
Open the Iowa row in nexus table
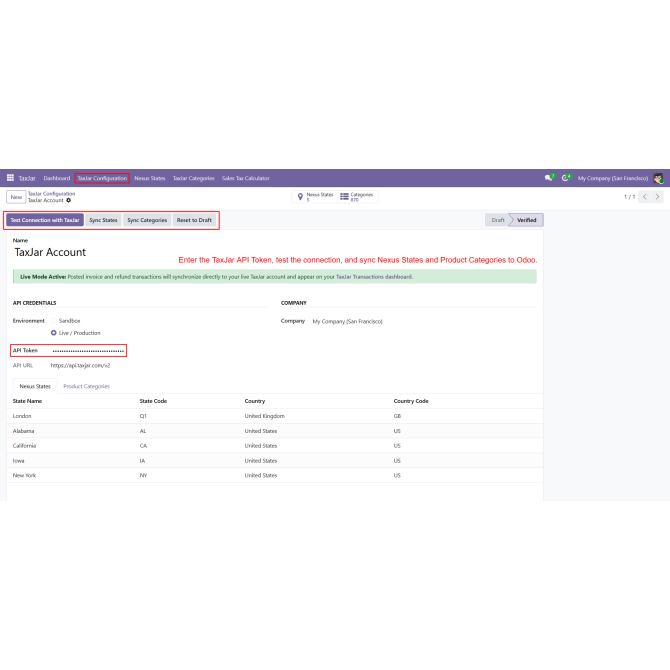(x=275, y=461)
